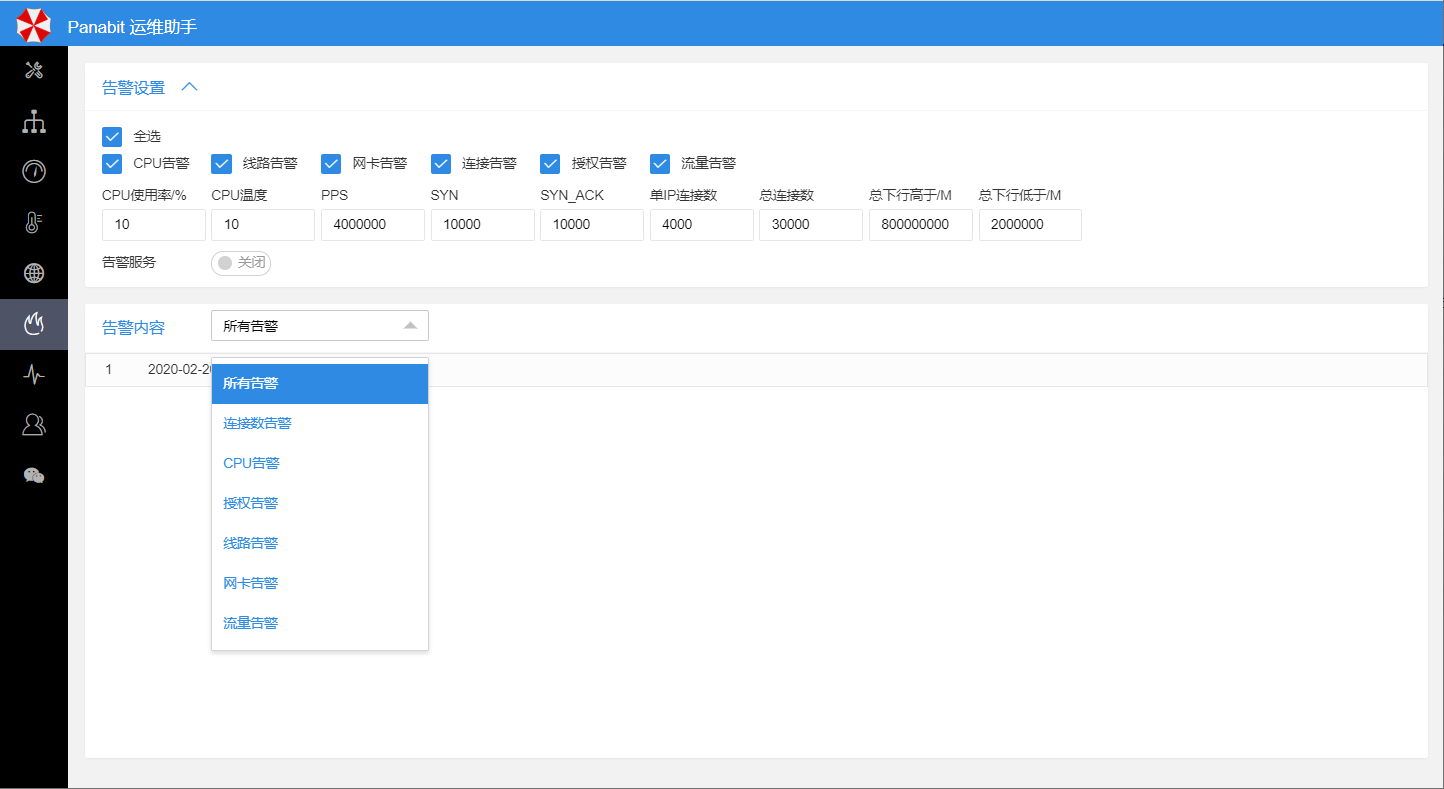1444x789 pixels.
Task: Click the PPS value input field
Action: tap(372, 225)
